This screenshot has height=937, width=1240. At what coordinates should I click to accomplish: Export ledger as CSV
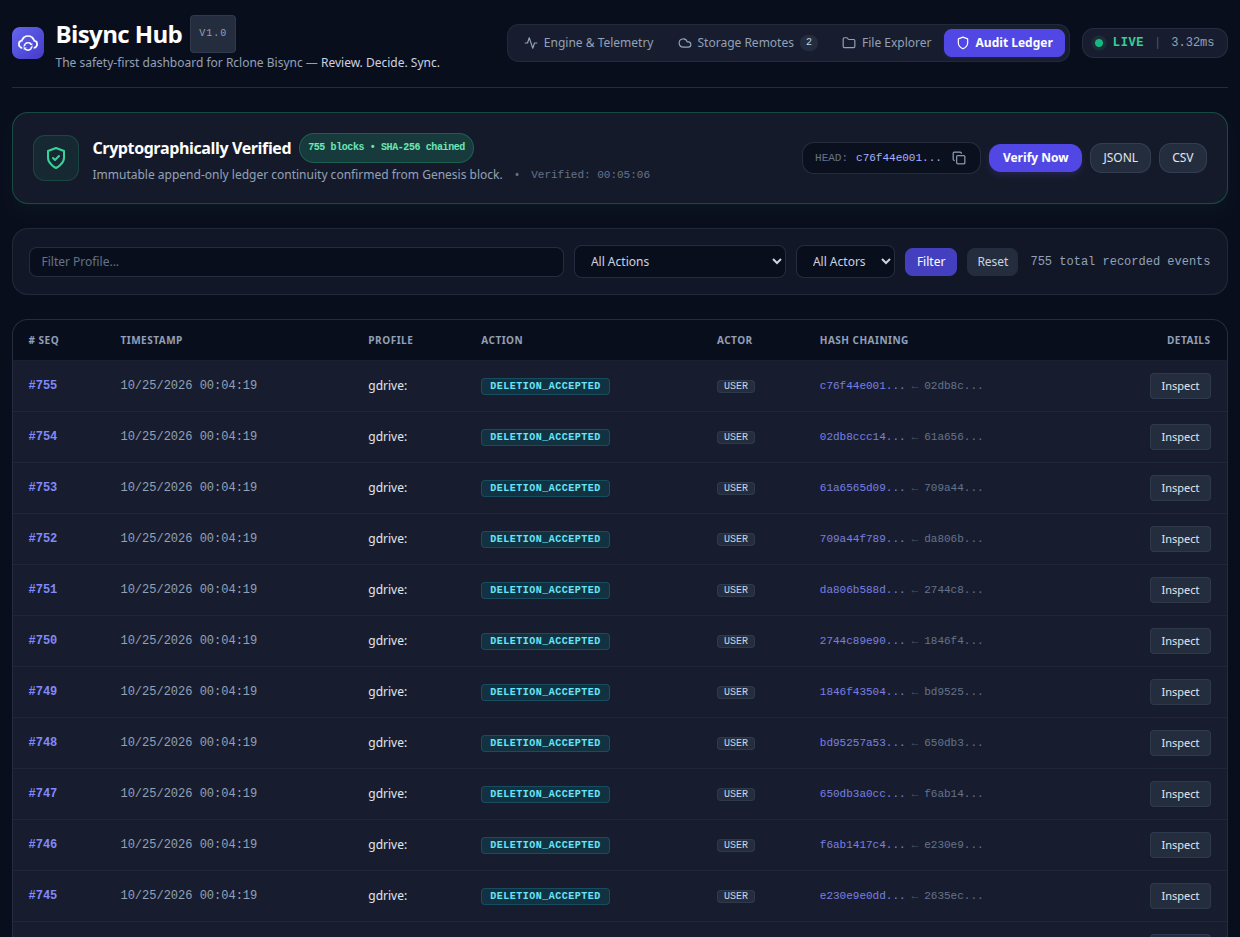(1183, 158)
